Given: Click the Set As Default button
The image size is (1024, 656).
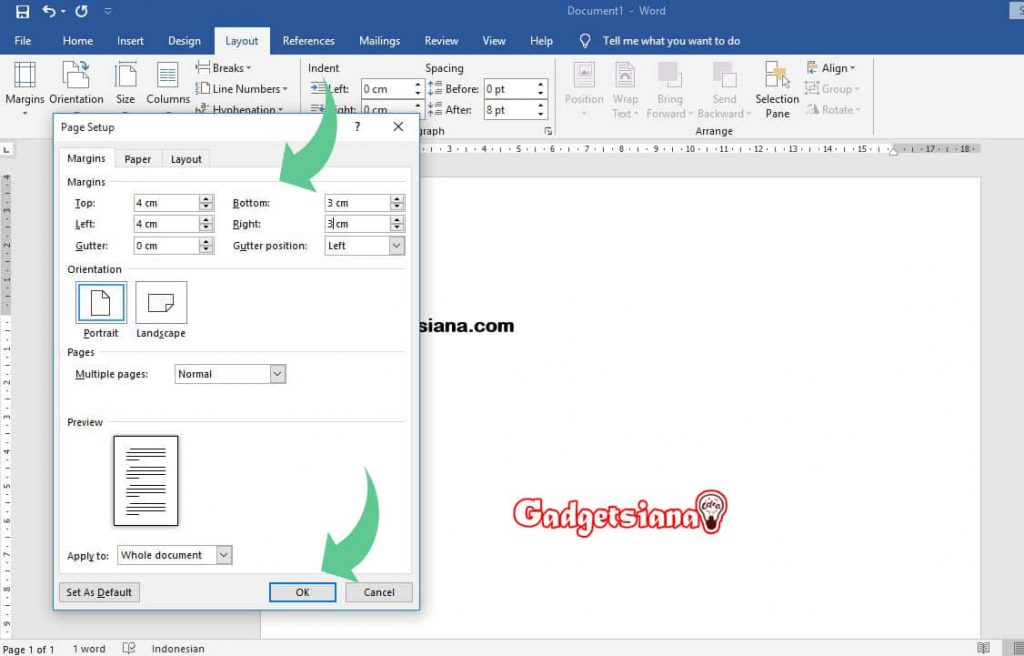Looking at the screenshot, I should tap(99, 592).
